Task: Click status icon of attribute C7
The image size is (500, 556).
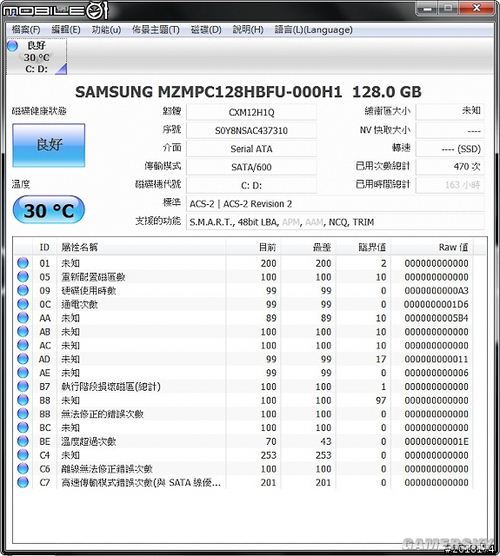Action: 23,482
